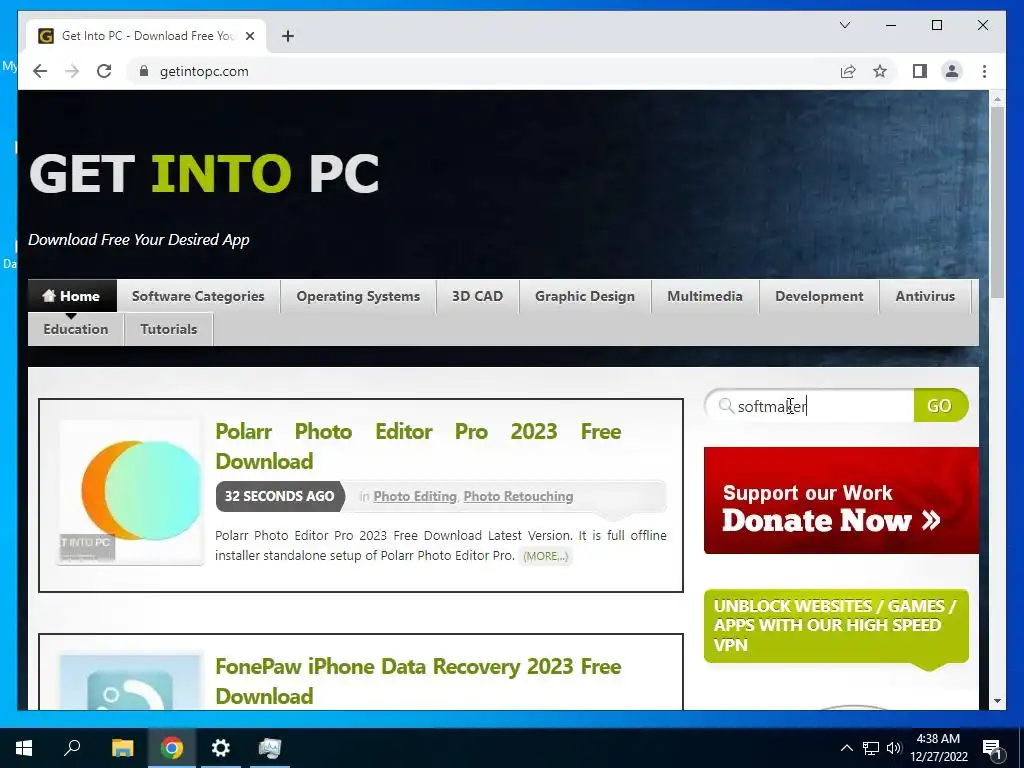Open the monitor app taskbar icon
The image size is (1024, 768).
coord(270,748)
